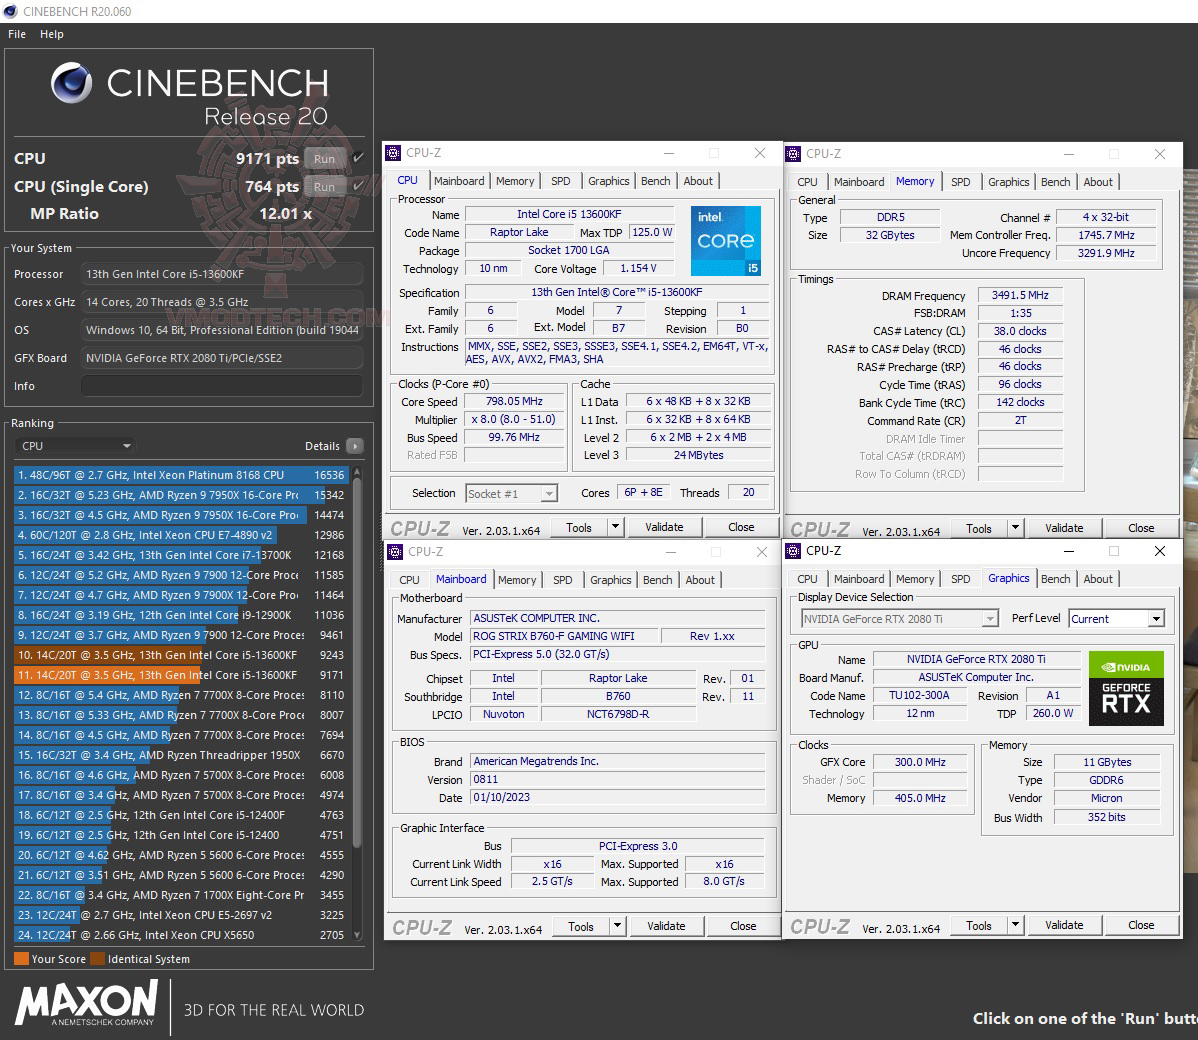This screenshot has width=1198, height=1040.
Task: Click the Core Speed value 798.05 MHz
Action: tap(514, 401)
